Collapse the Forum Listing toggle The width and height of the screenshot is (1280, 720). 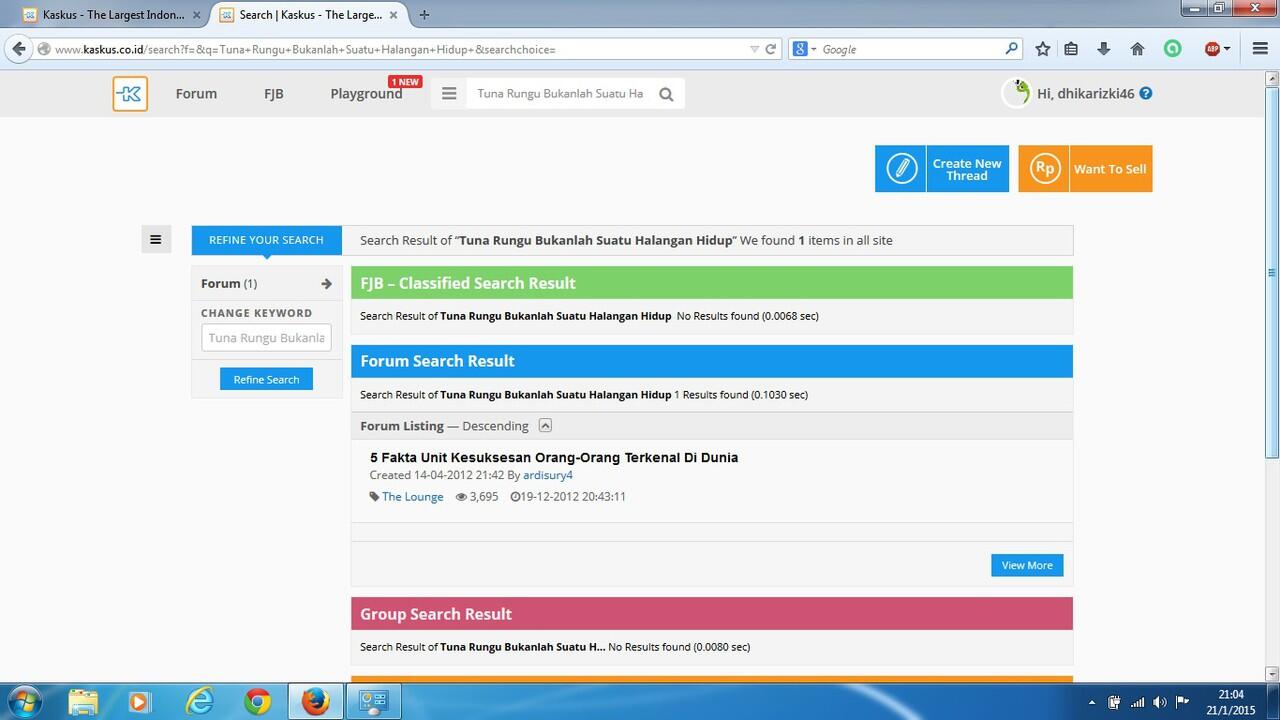tap(545, 425)
